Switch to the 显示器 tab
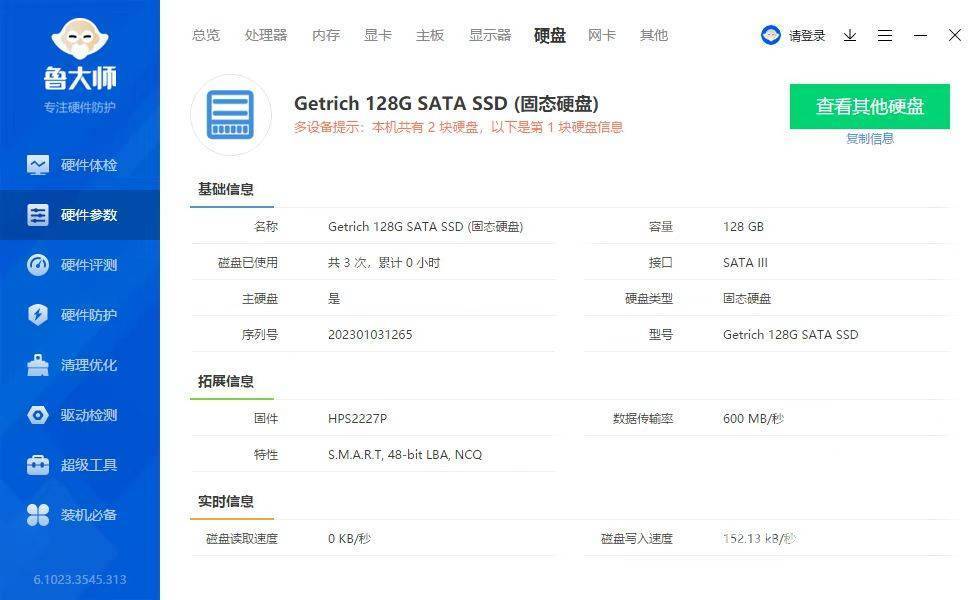This screenshot has width=980, height=600. coord(490,35)
